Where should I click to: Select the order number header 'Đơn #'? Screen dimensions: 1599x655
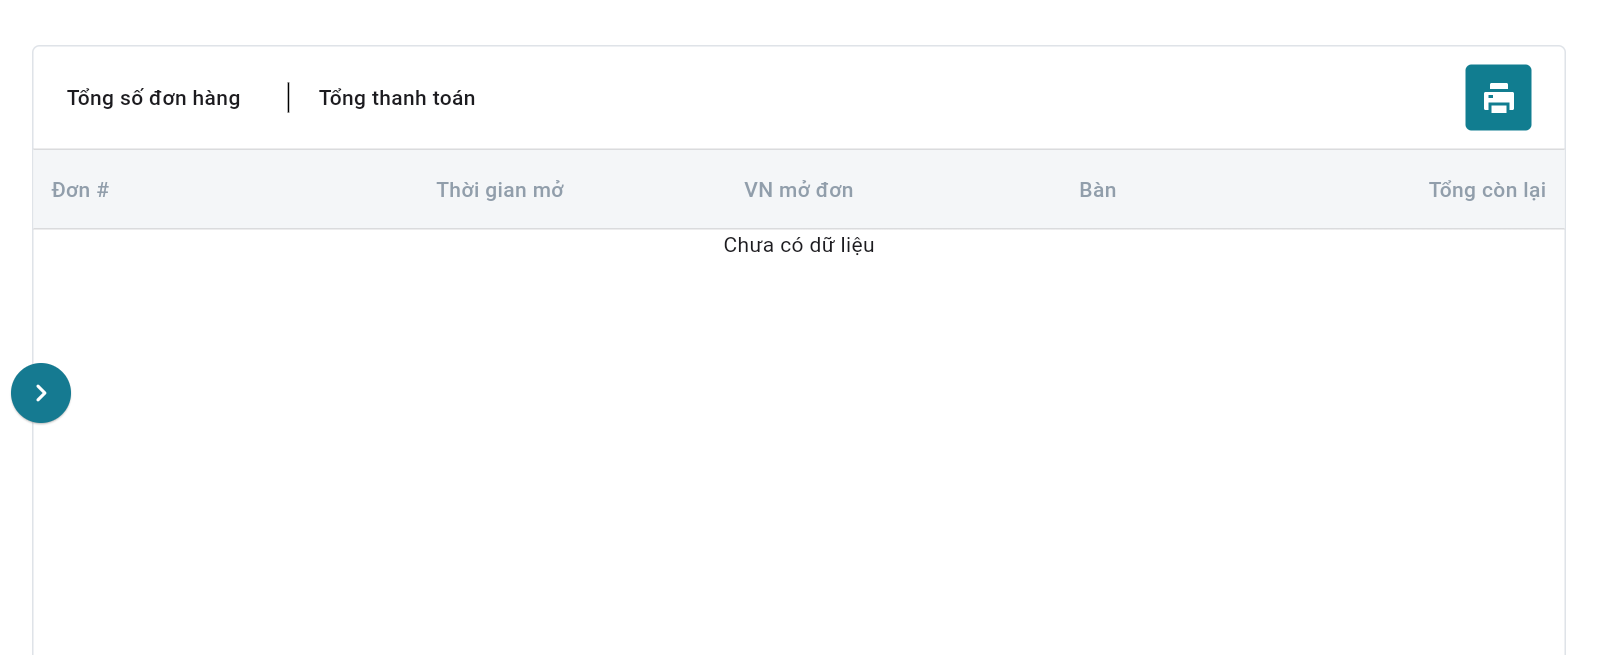click(80, 190)
